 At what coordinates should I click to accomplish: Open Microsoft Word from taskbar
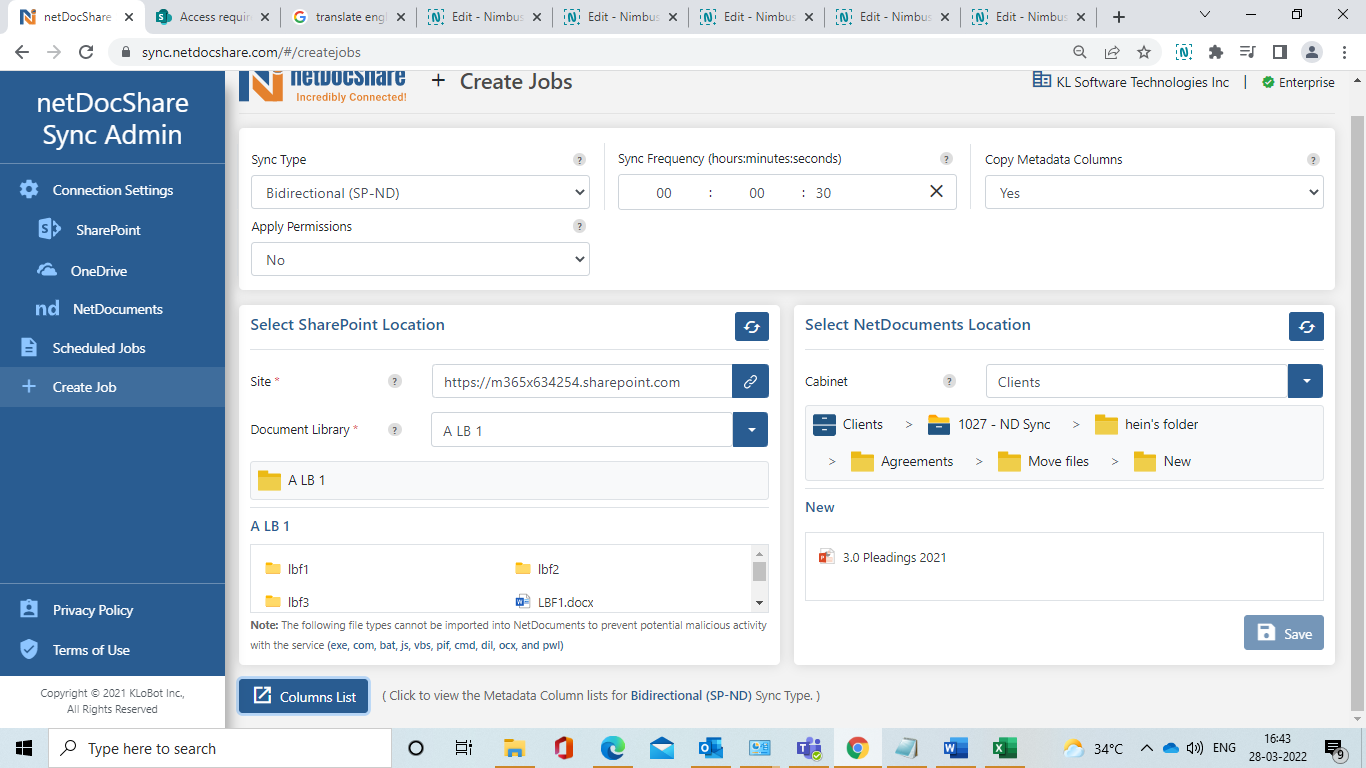pos(955,748)
